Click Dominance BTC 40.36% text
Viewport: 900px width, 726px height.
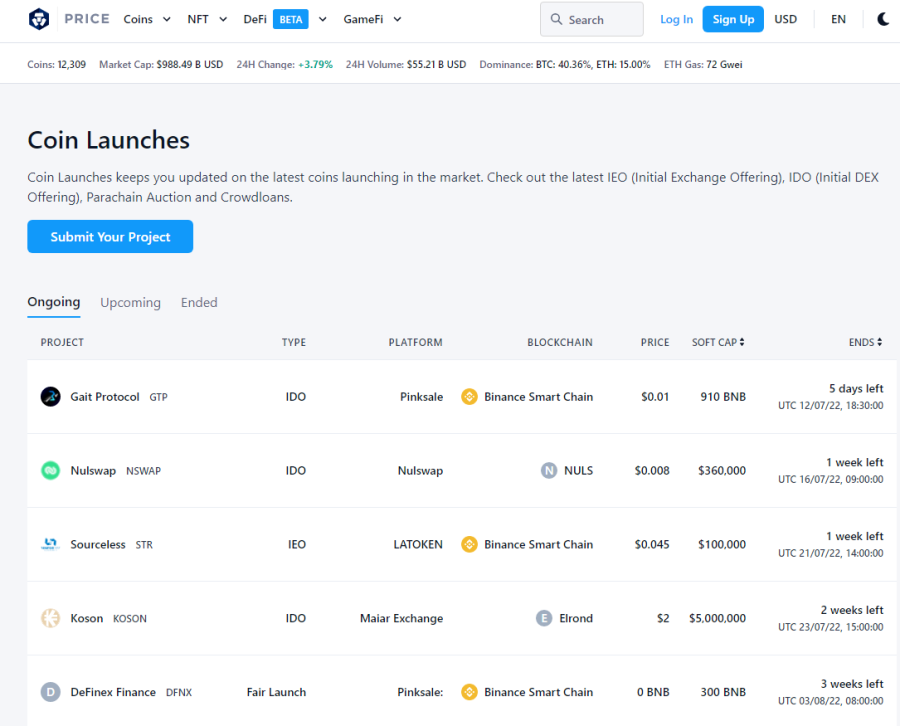[564, 64]
